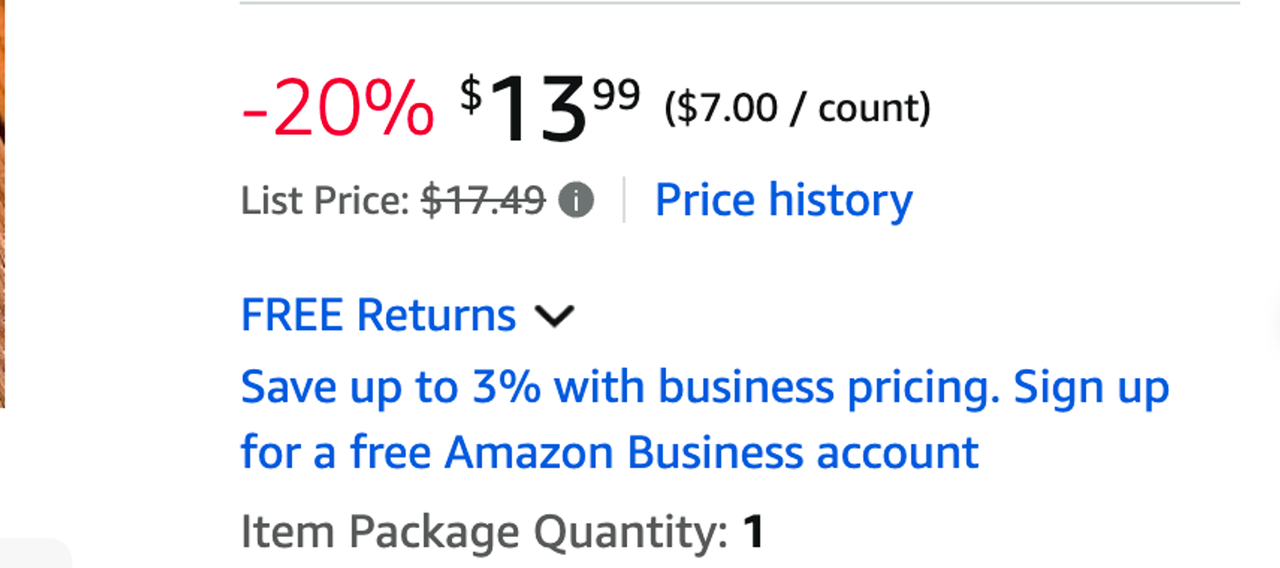
Task: Click the List Price label
Action: point(325,201)
